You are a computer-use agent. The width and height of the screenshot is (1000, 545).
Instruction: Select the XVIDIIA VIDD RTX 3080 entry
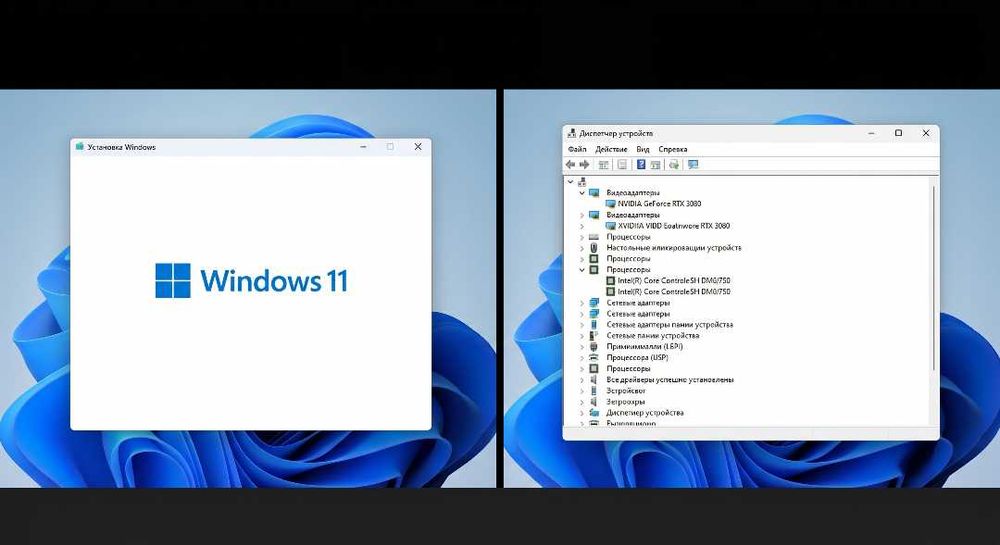coord(673,226)
